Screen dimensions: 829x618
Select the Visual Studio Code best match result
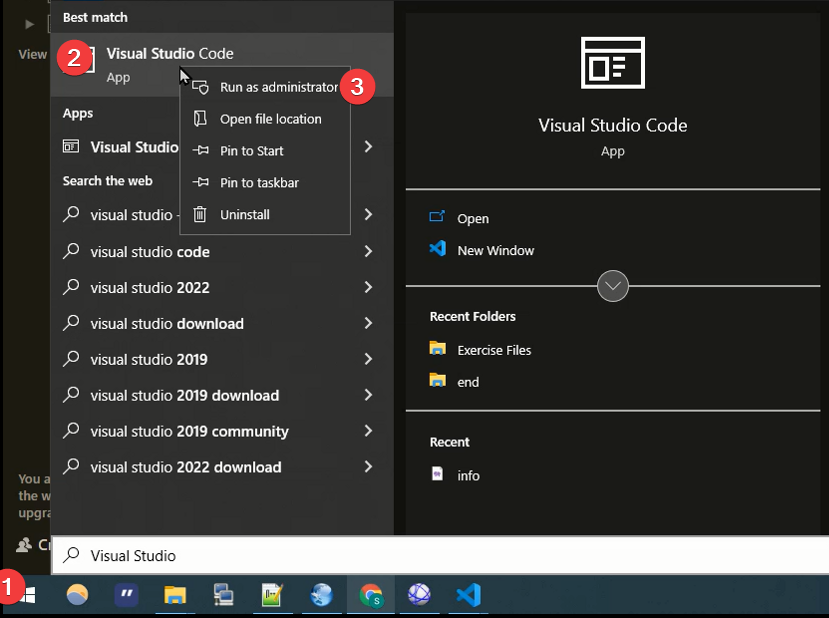[x=222, y=64]
